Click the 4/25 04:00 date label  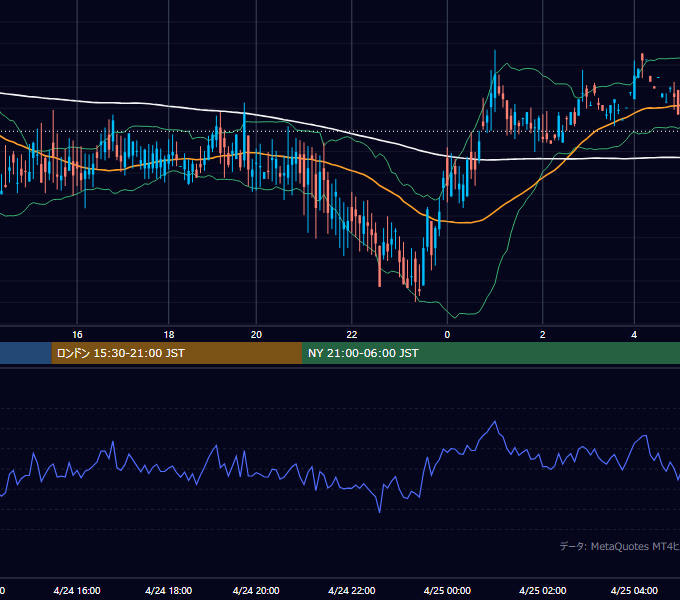634,590
